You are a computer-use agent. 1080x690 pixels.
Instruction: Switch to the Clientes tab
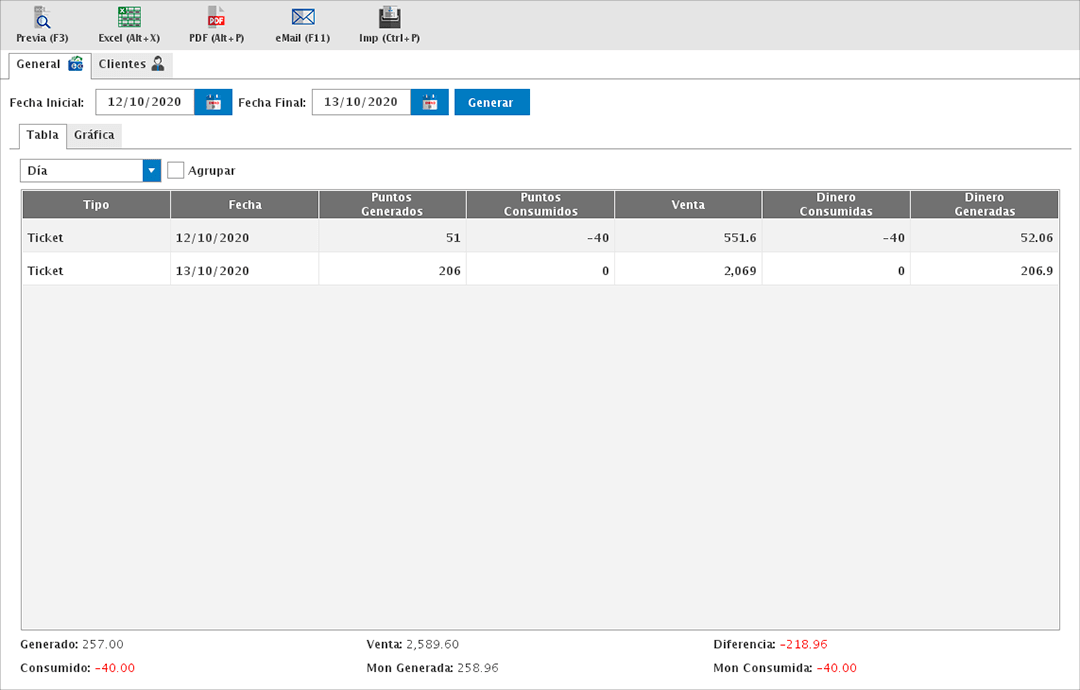click(131, 65)
